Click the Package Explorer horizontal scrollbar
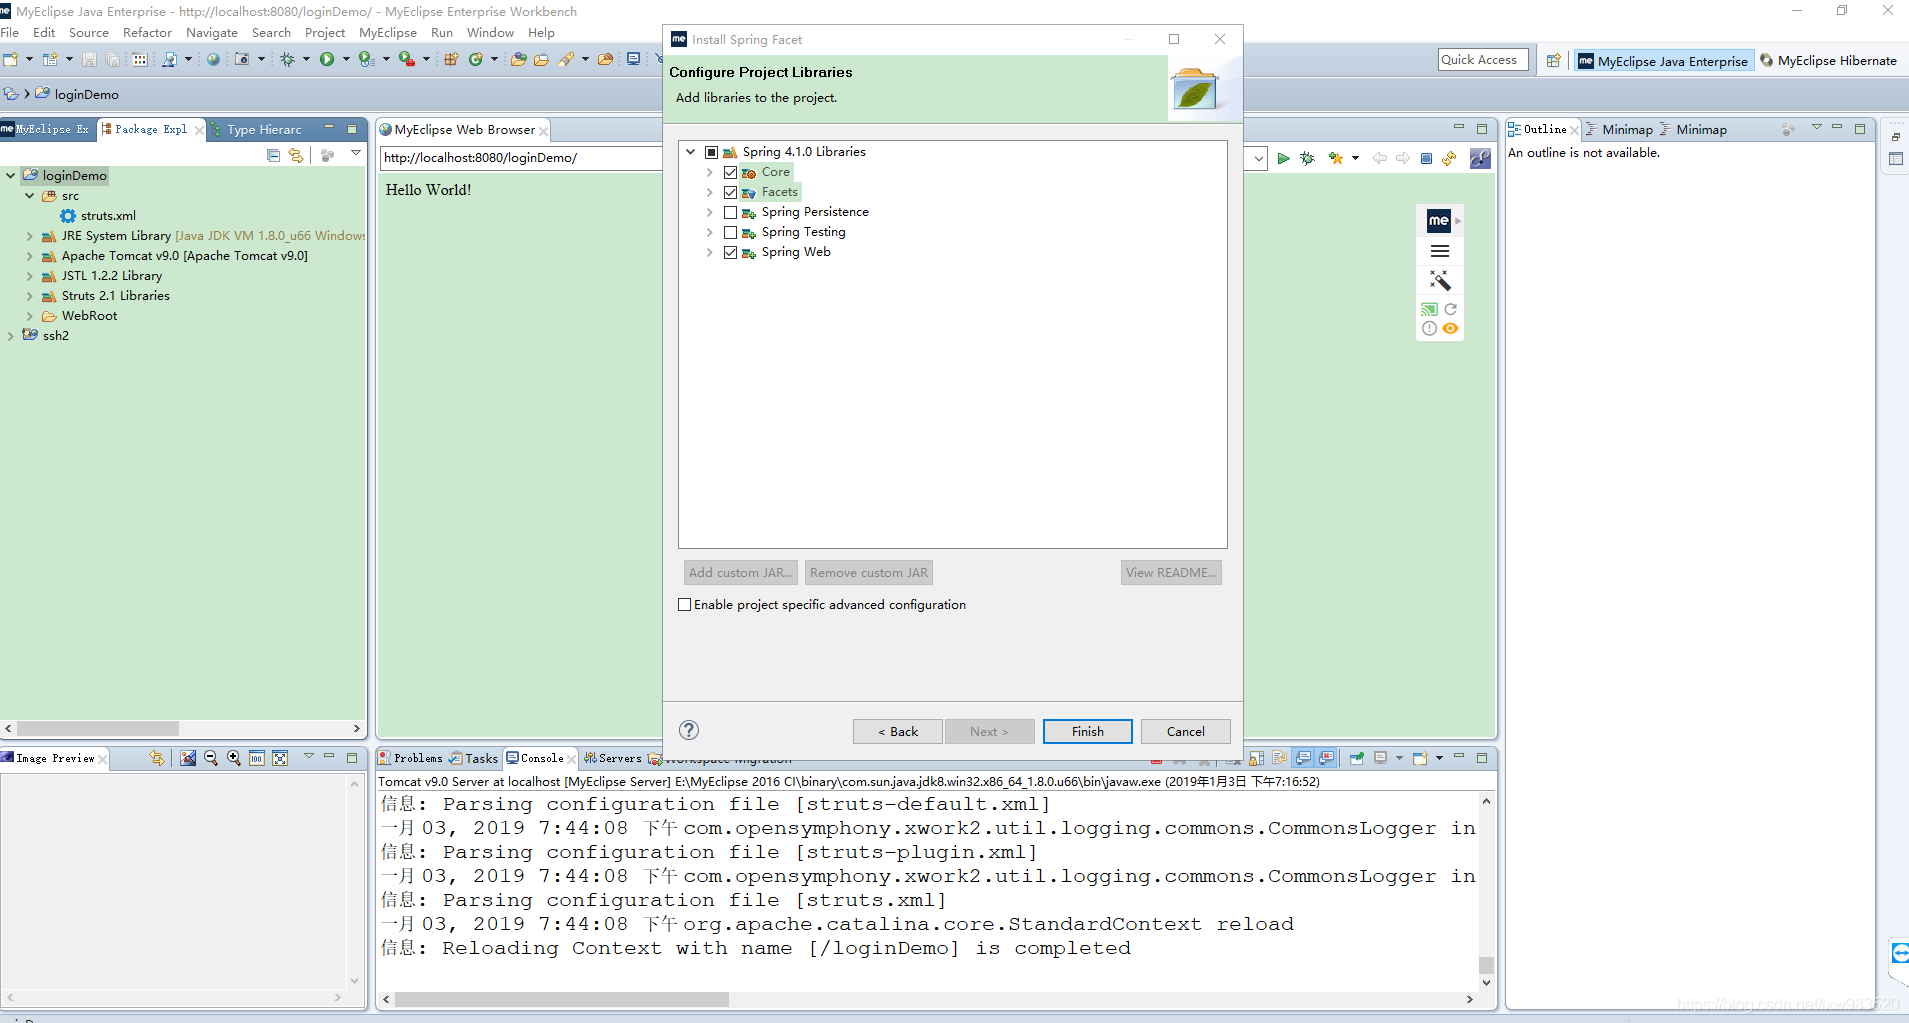 98,729
